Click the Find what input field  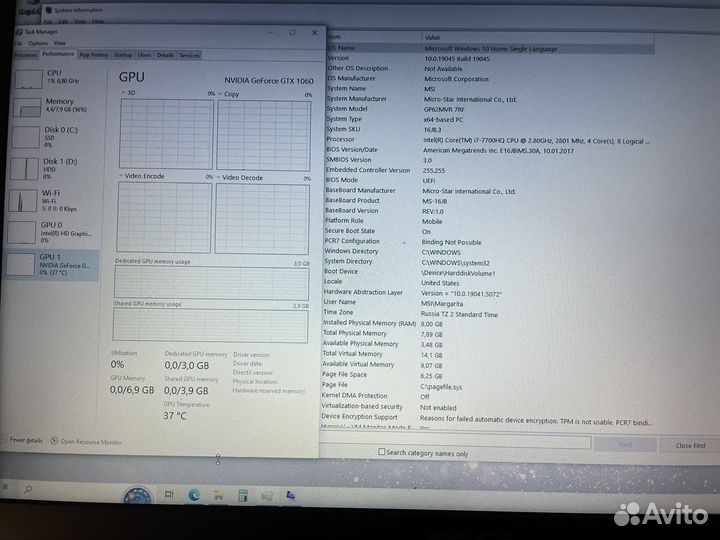(x=455, y=443)
